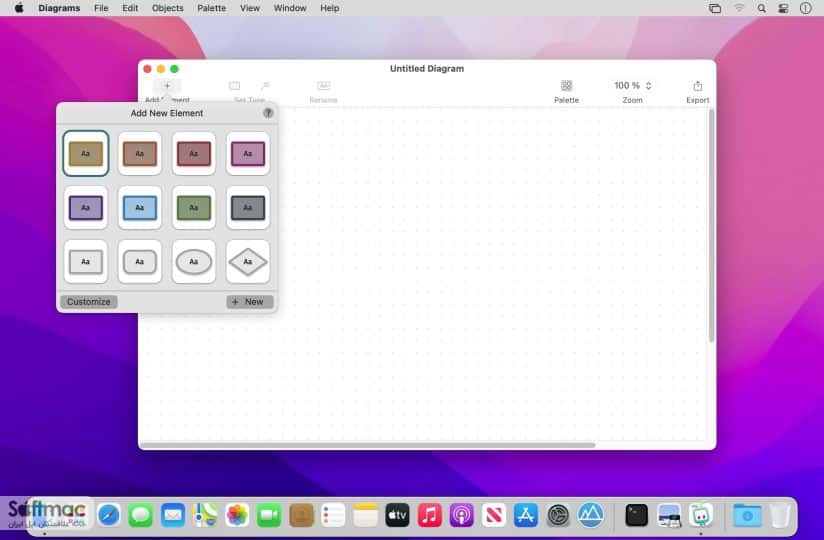
Task: Pick the magenta pink element swatch
Action: tap(248, 153)
